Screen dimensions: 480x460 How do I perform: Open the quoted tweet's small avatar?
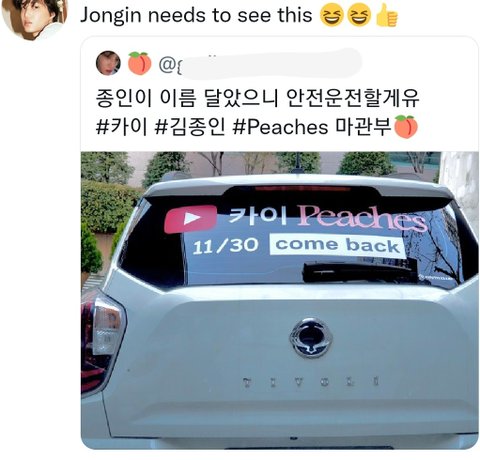point(108,63)
